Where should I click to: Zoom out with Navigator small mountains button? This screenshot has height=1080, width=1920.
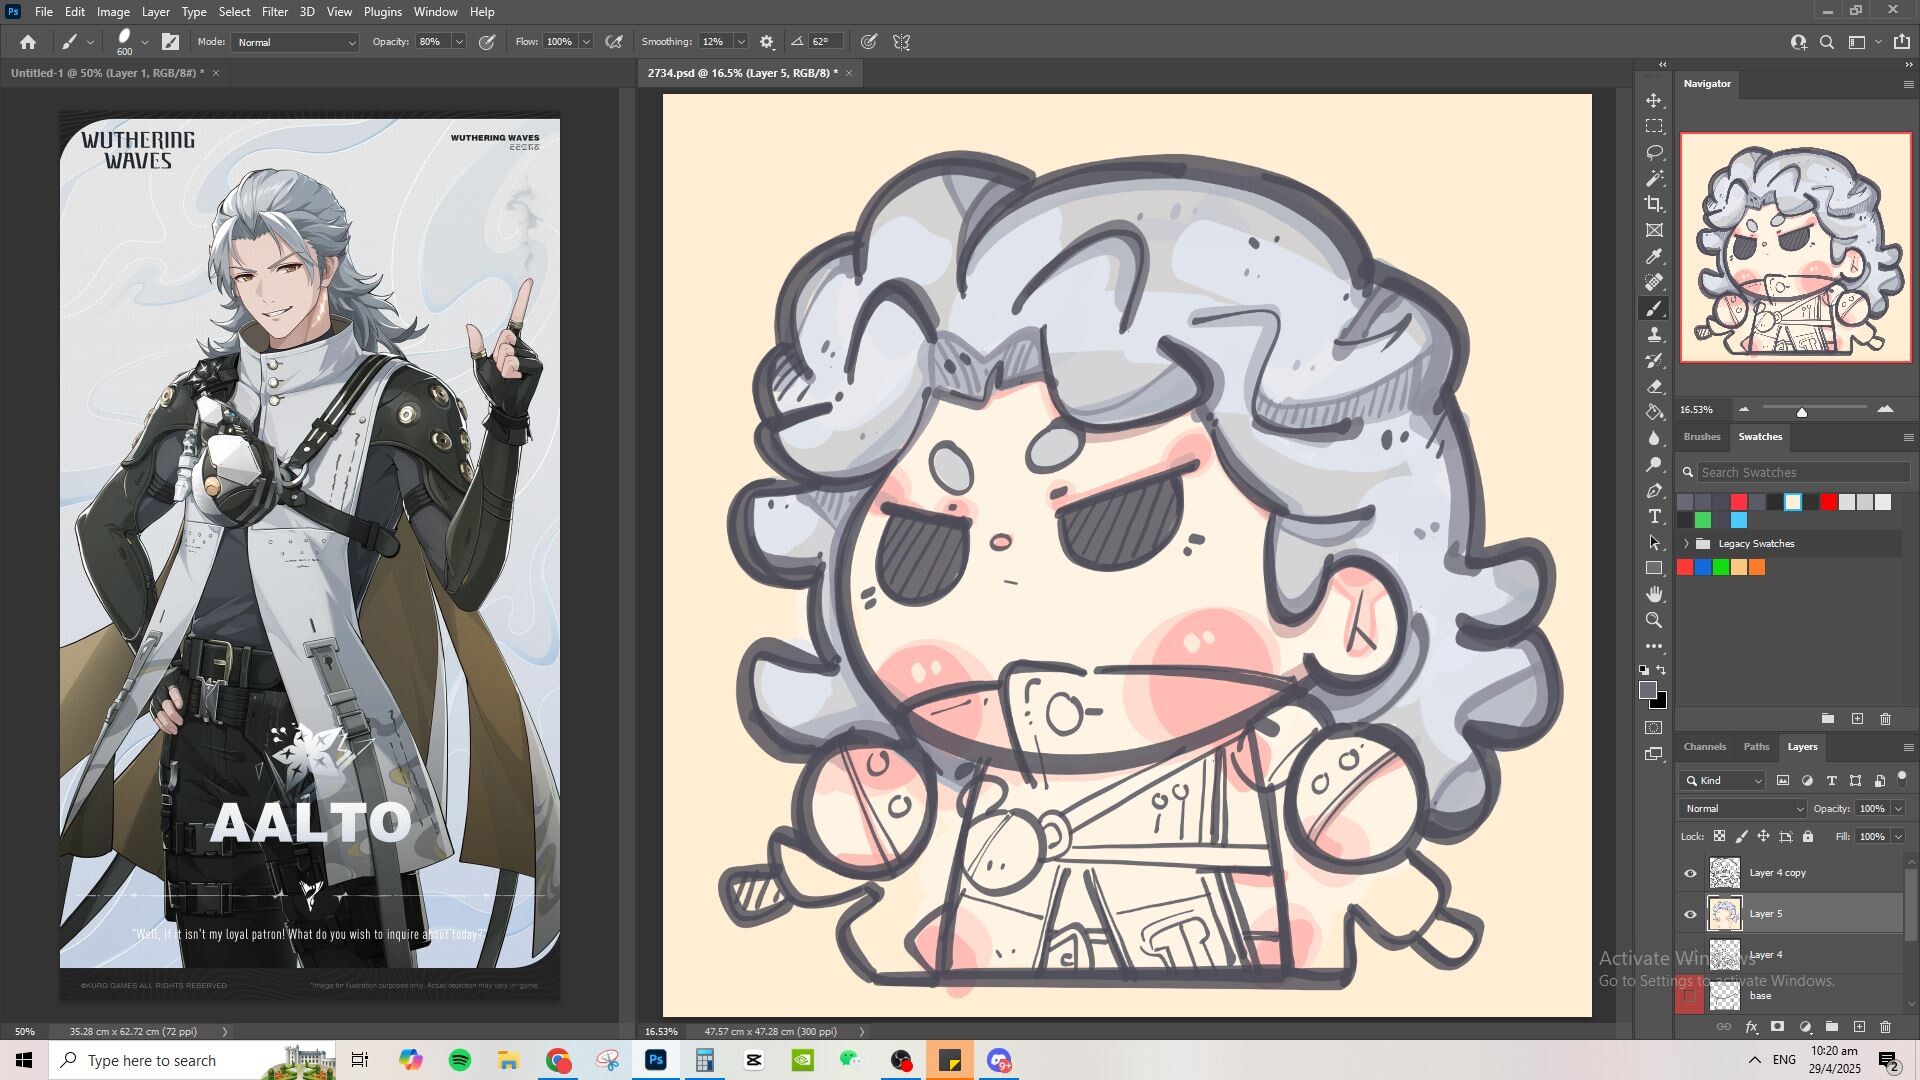click(x=1744, y=410)
